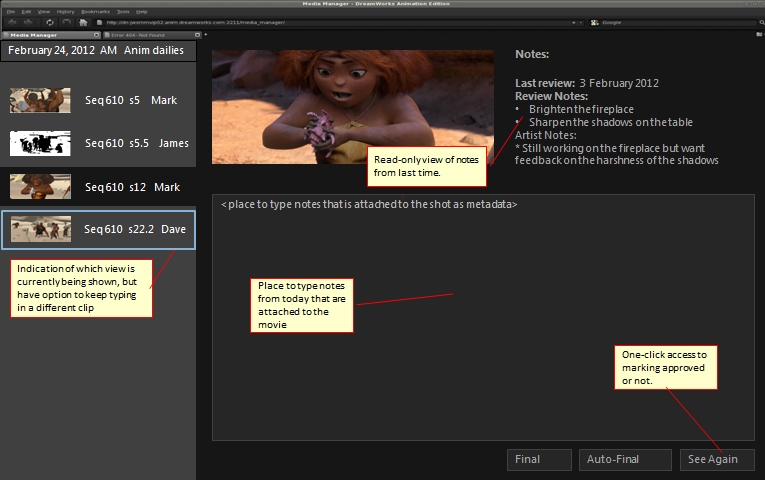This screenshot has height=480, width=765.
Task: Switch to Error 404 Not Found tab
Action: coord(152,35)
